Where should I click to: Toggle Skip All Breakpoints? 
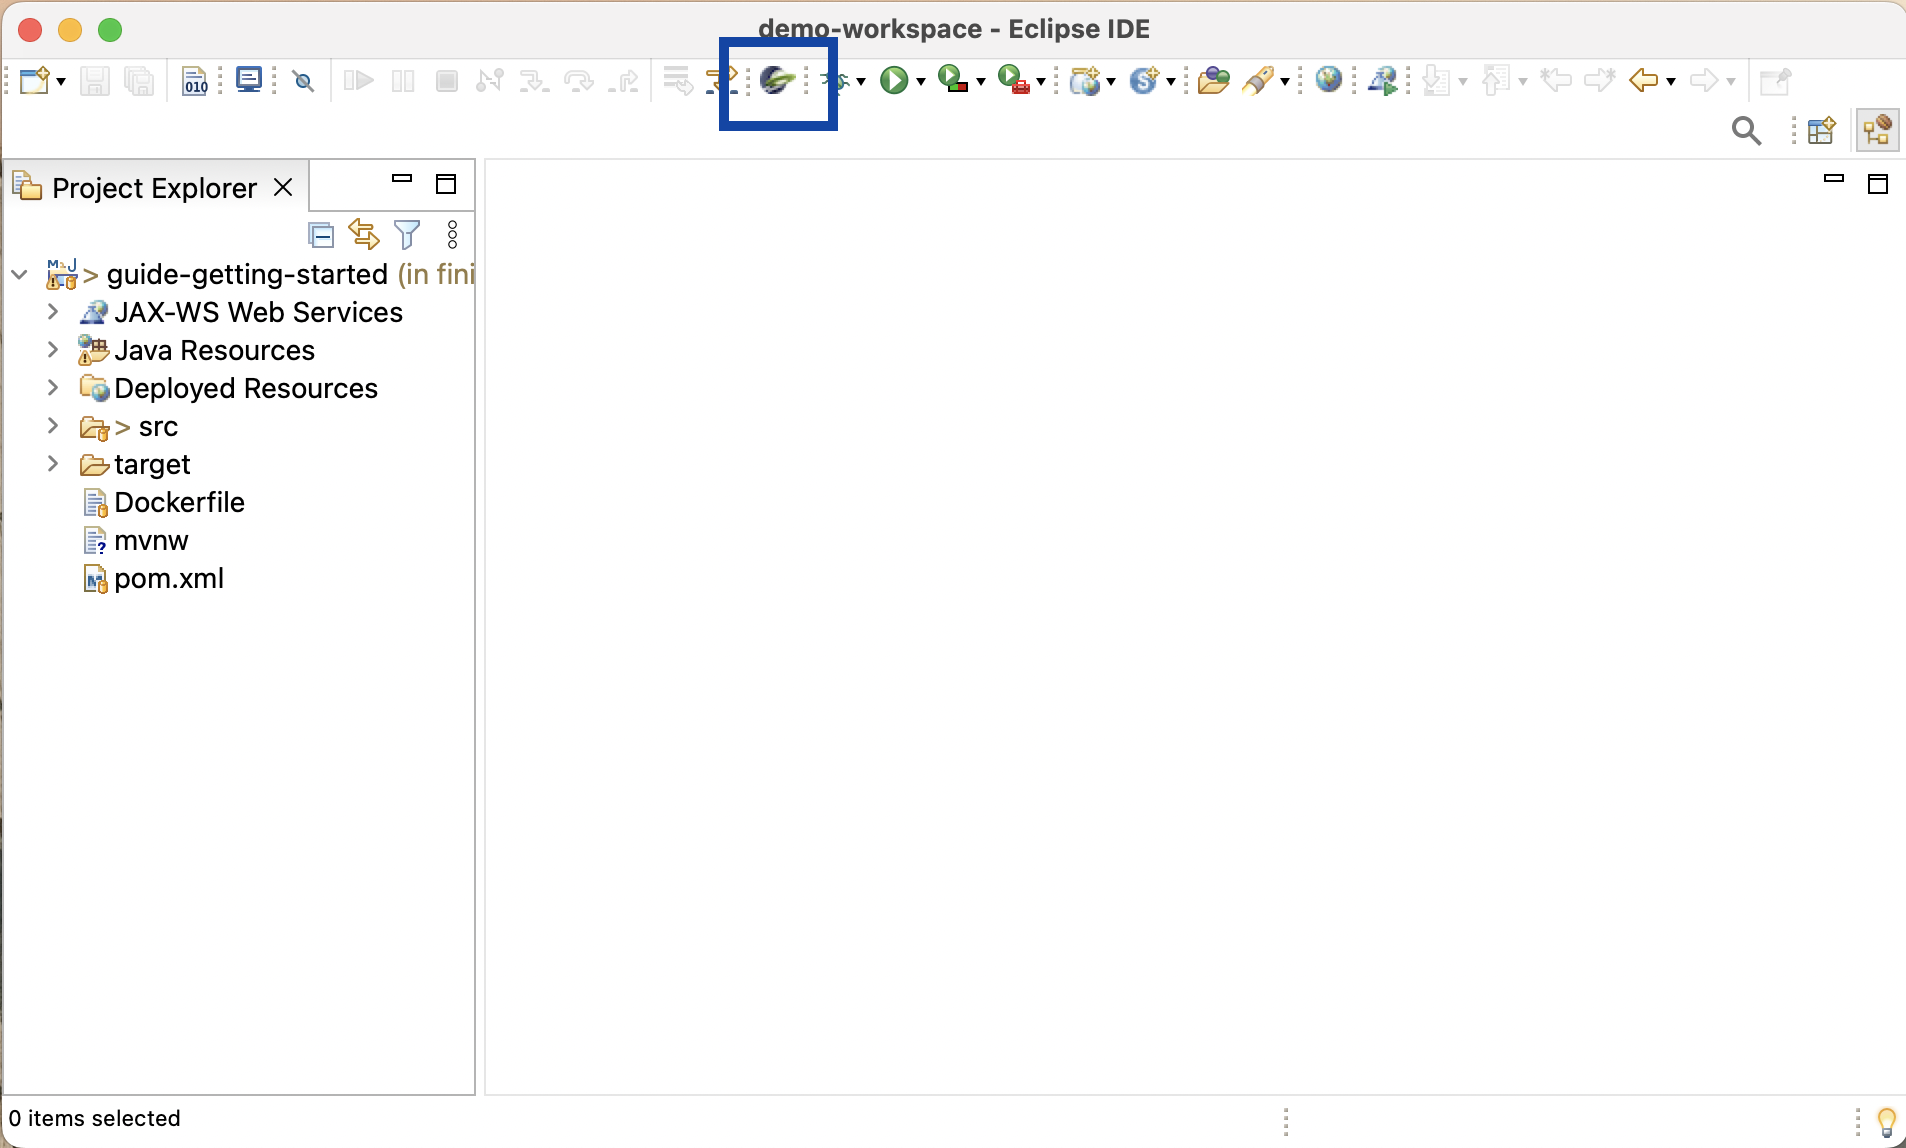point(304,81)
